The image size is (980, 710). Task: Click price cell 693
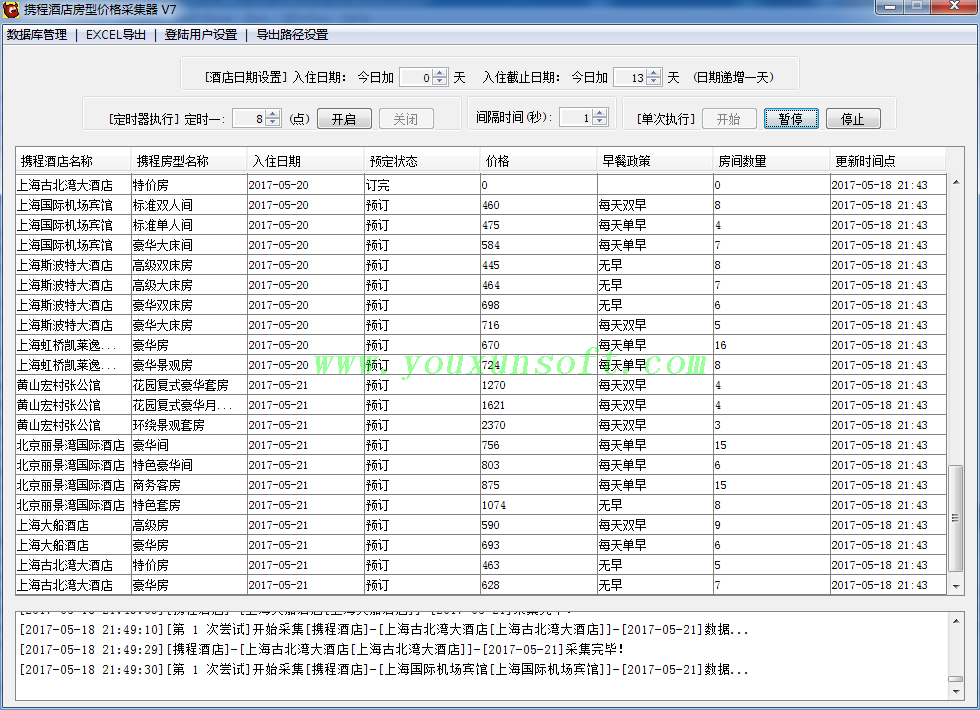click(538, 545)
